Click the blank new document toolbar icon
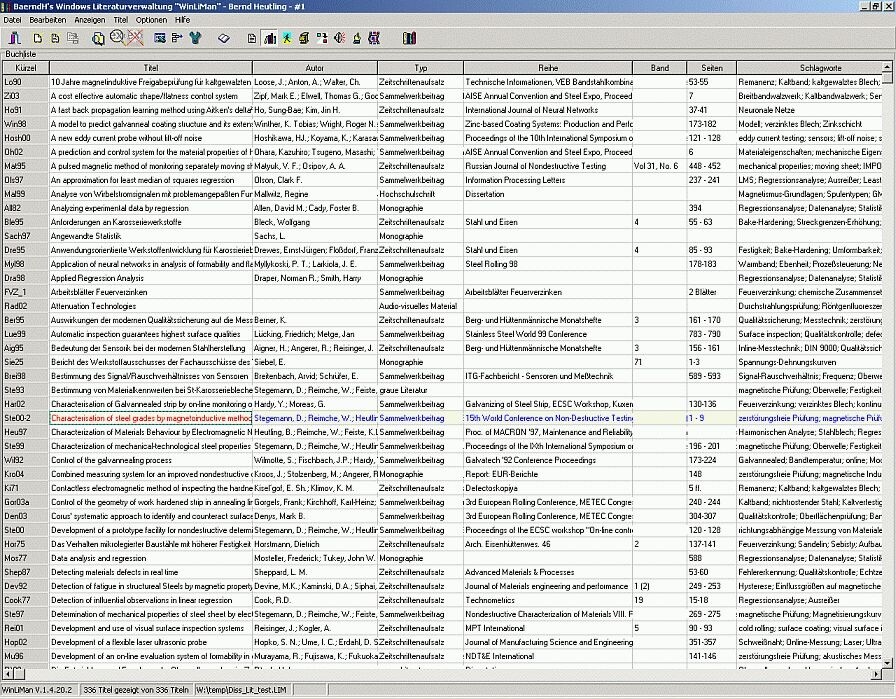This screenshot has height=699, width=896. (x=38, y=38)
